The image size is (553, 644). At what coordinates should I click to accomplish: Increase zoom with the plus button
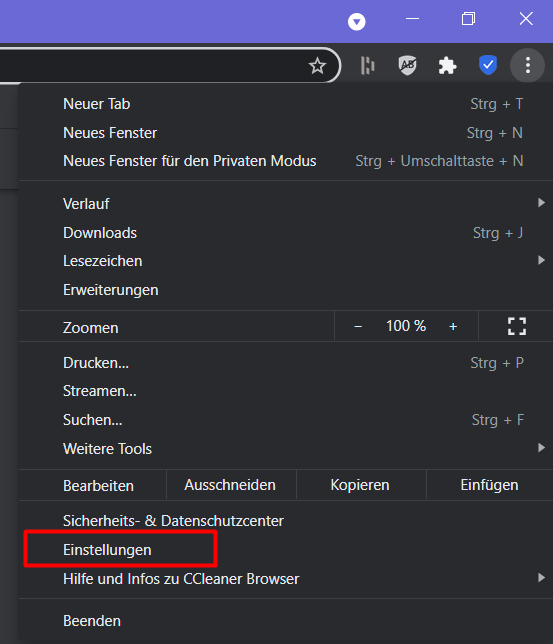point(453,327)
